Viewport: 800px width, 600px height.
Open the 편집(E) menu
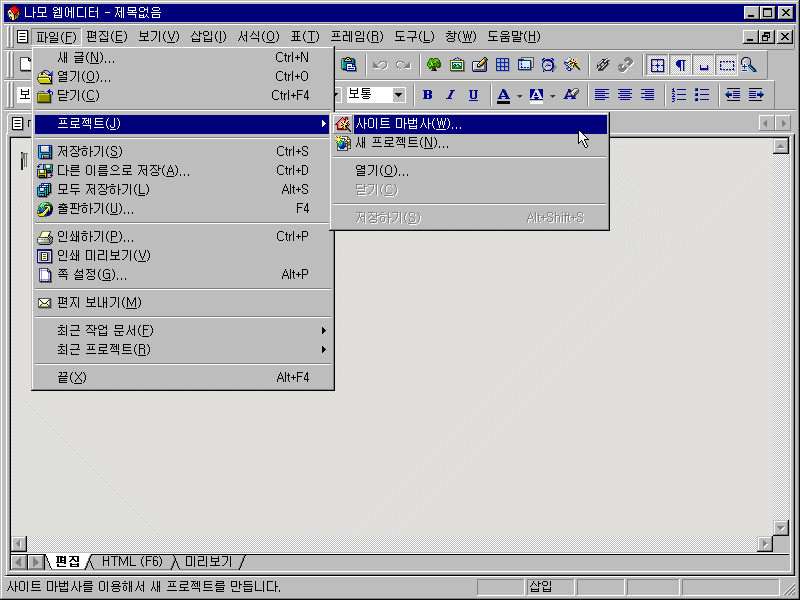(x=107, y=37)
